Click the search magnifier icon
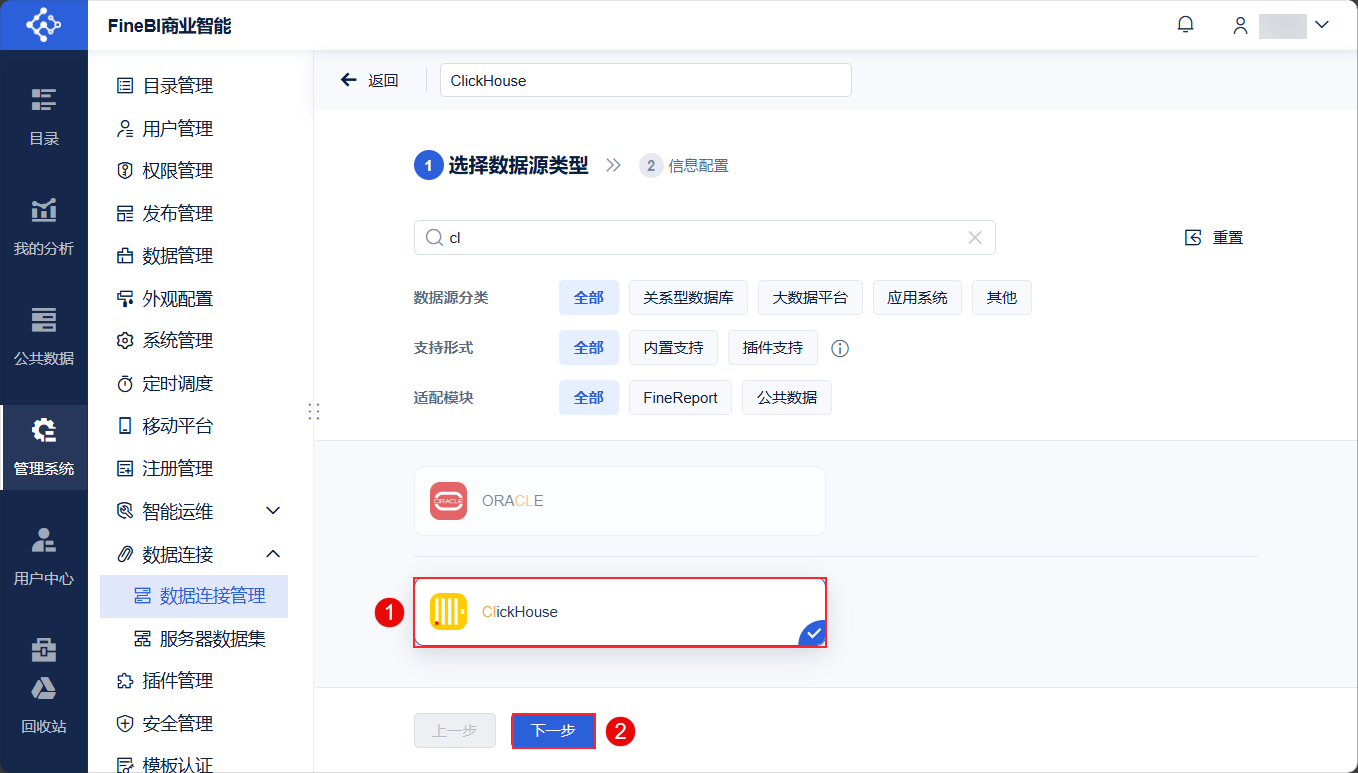 tap(434, 238)
